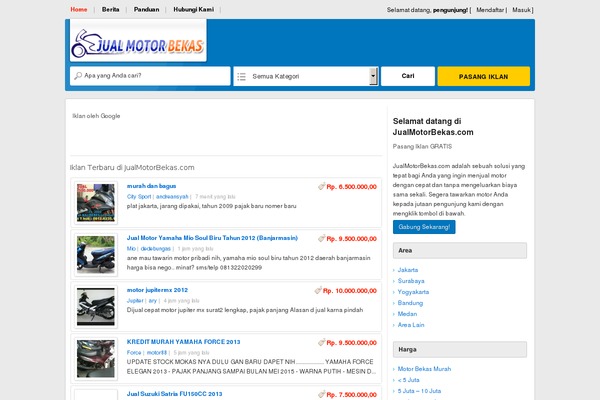
Task: Click price tag icon next to Rp. 6.500.000,00
Action: 321,186
